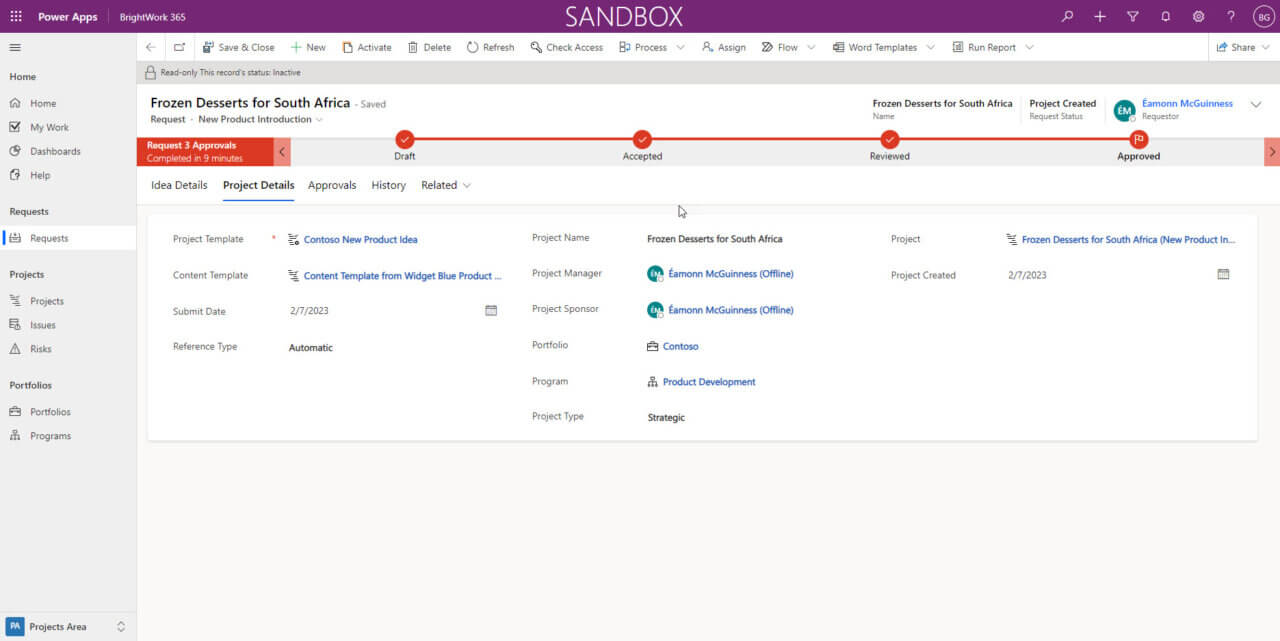Switch to the Idea Details tab
This screenshot has width=1280, height=641.
point(179,185)
